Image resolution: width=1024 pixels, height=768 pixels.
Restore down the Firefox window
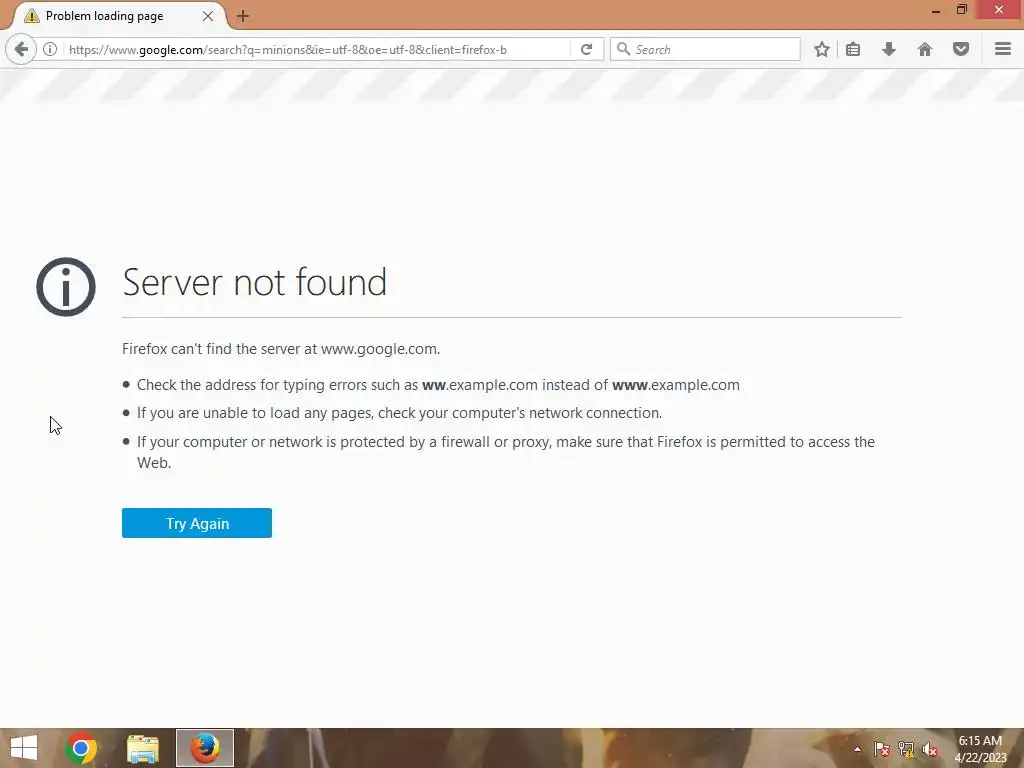click(x=962, y=10)
